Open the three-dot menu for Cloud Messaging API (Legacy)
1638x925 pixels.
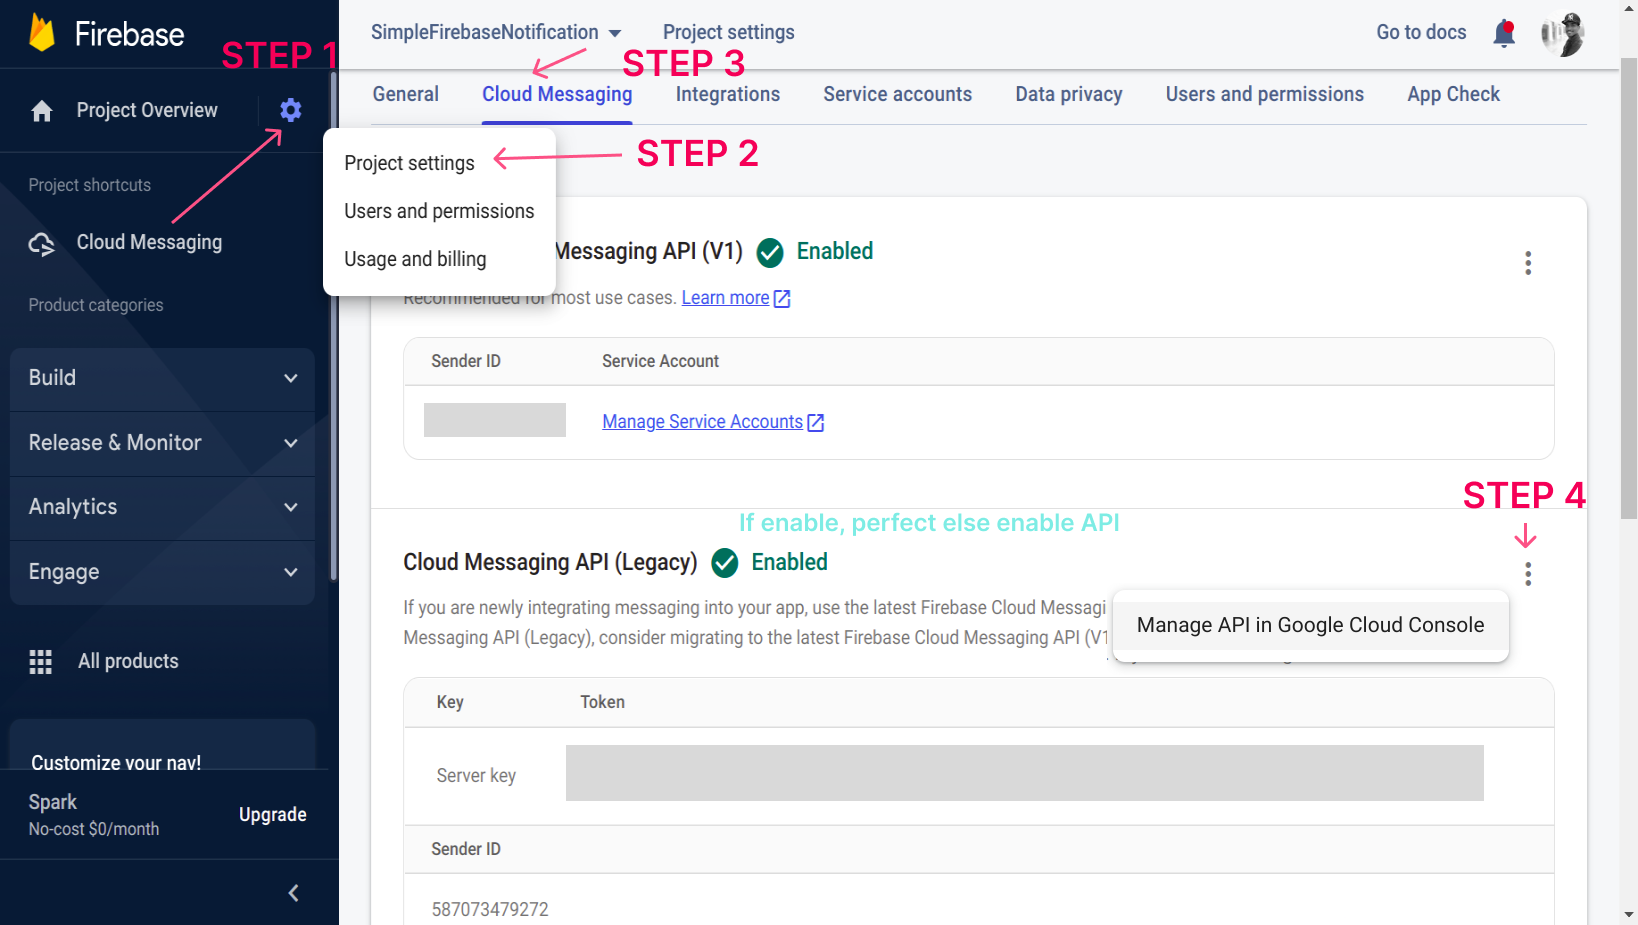pyautogui.click(x=1528, y=574)
